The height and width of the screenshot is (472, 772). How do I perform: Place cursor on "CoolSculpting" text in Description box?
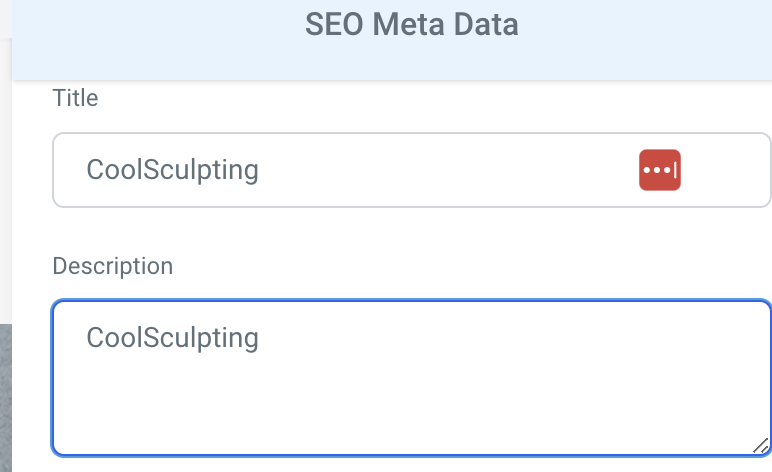click(172, 338)
